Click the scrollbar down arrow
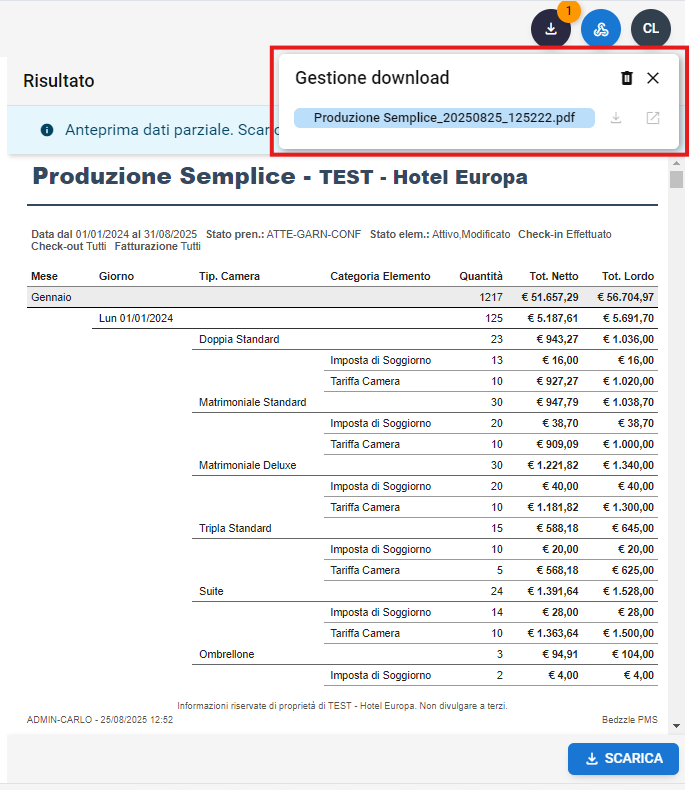The height and width of the screenshot is (790, 690). point(677,725)
